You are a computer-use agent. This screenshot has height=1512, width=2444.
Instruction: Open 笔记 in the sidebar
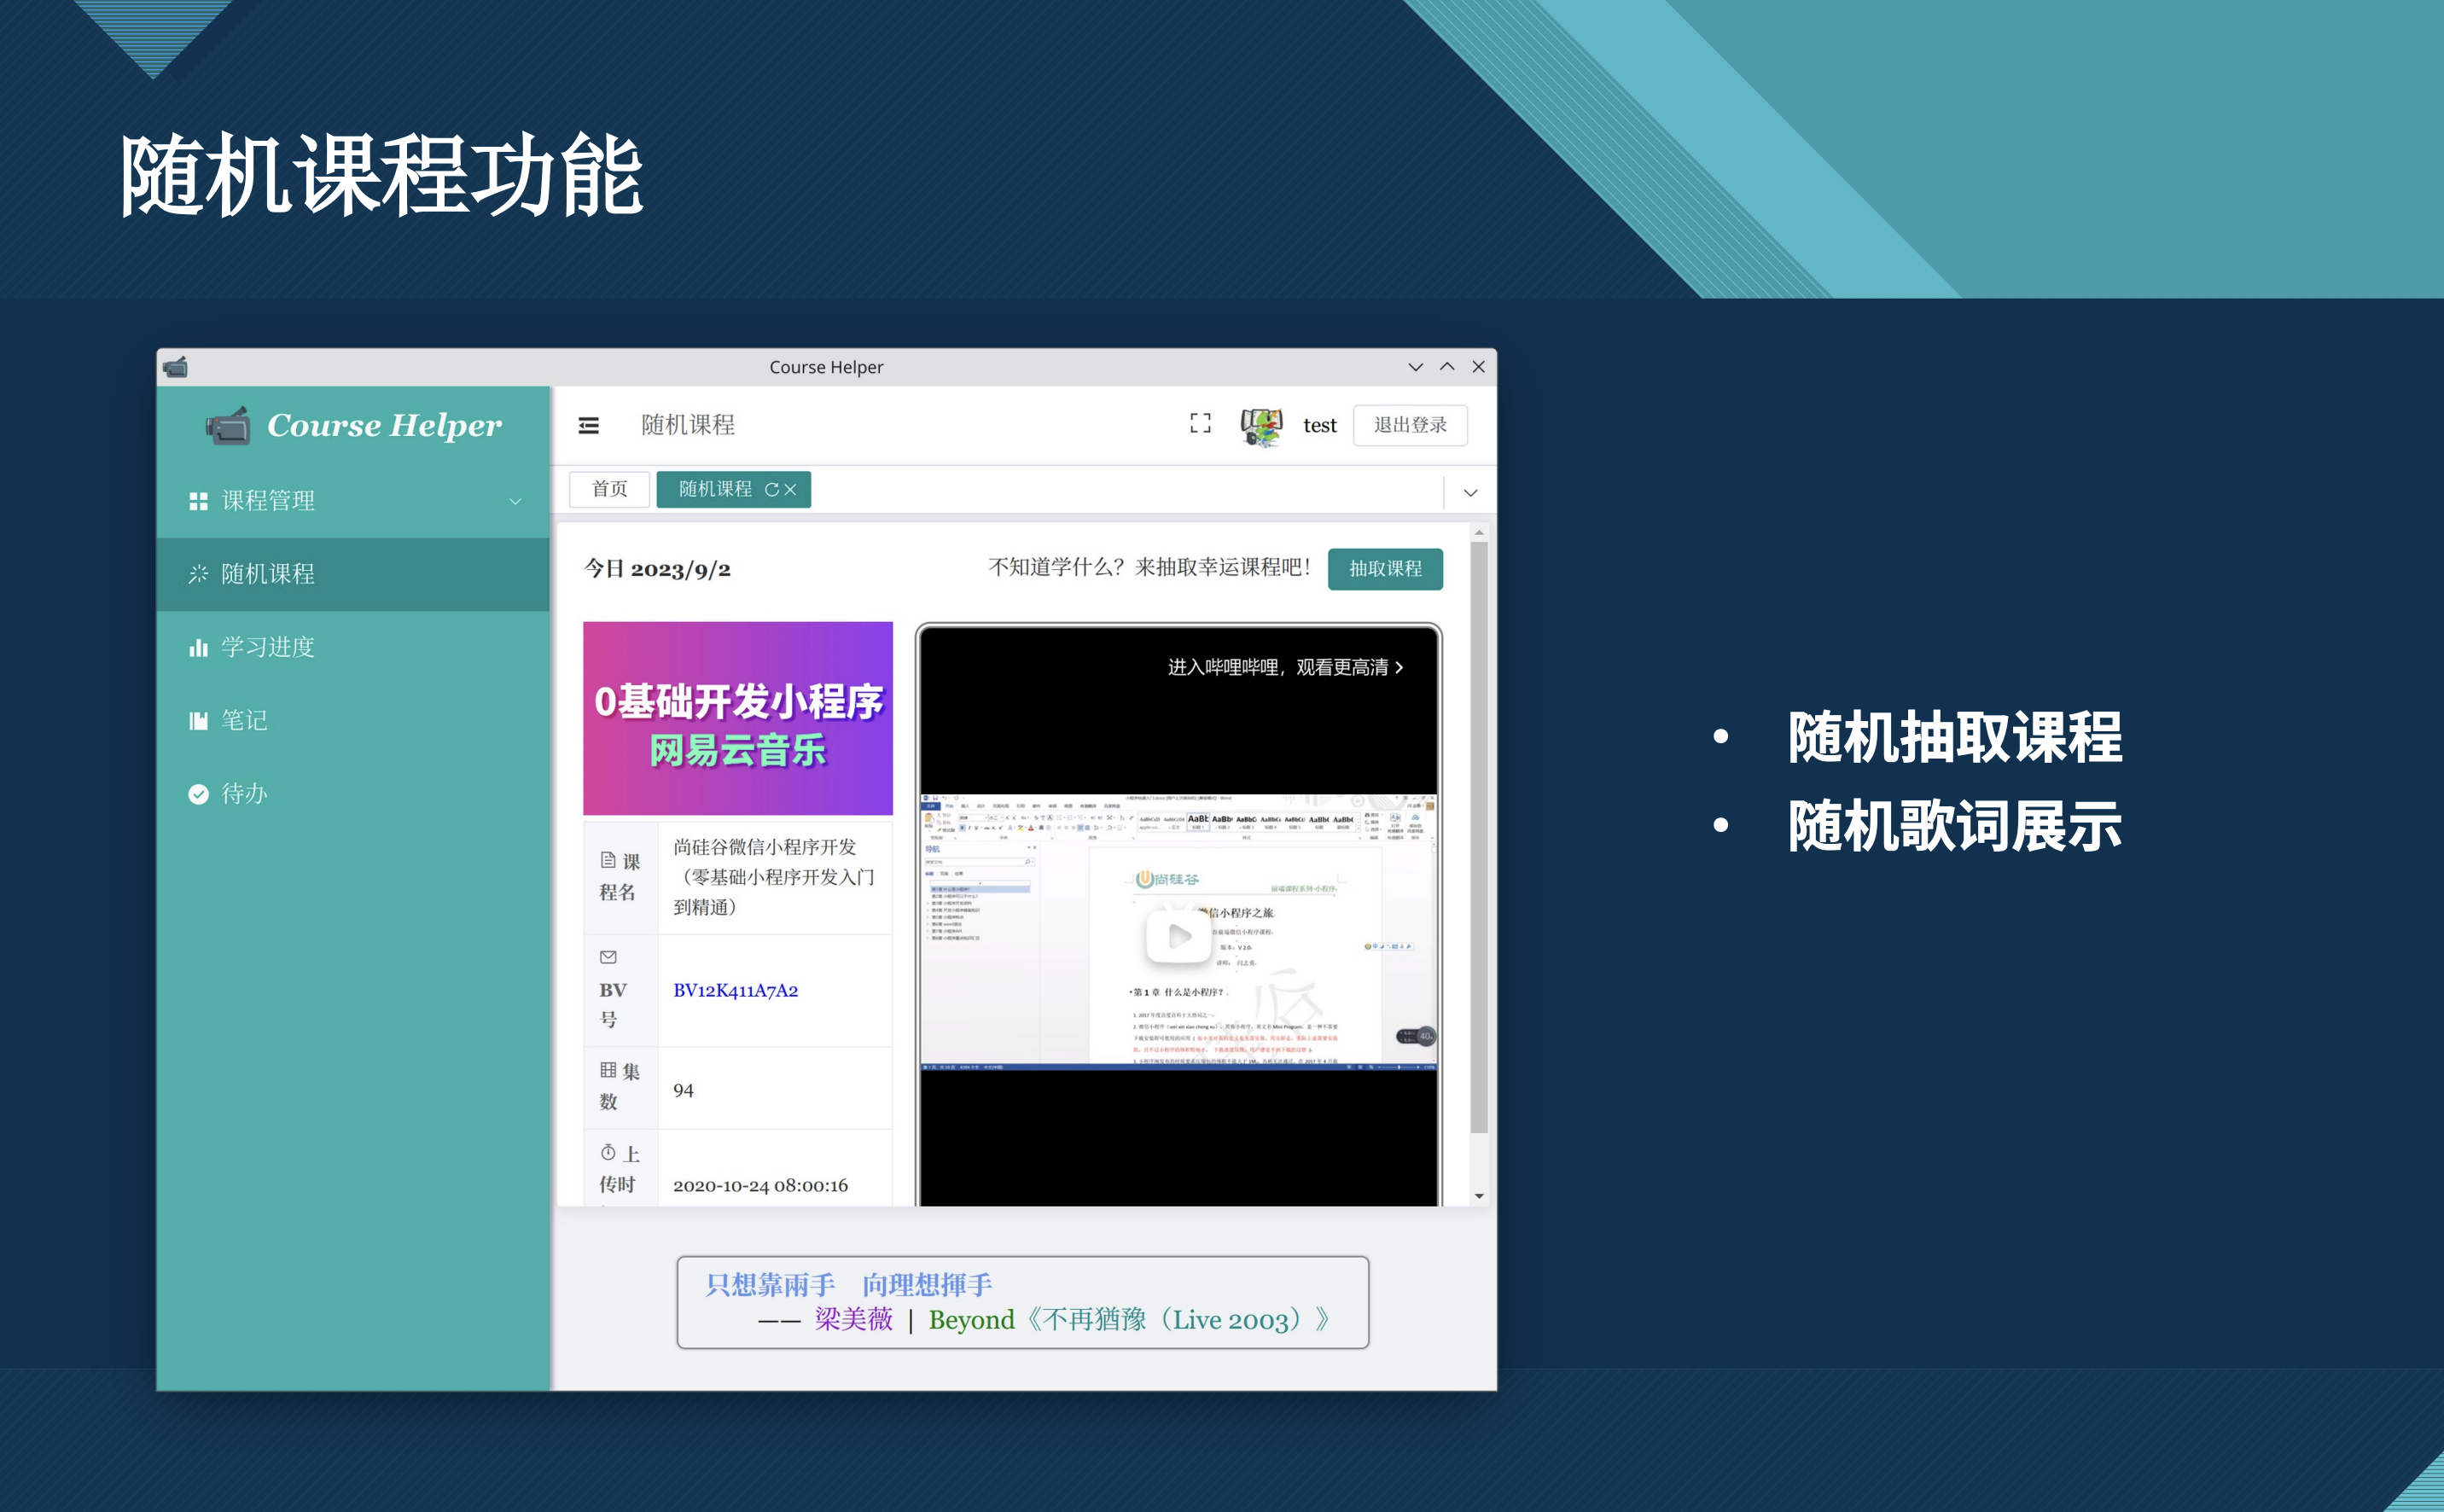tap(243, 720)
